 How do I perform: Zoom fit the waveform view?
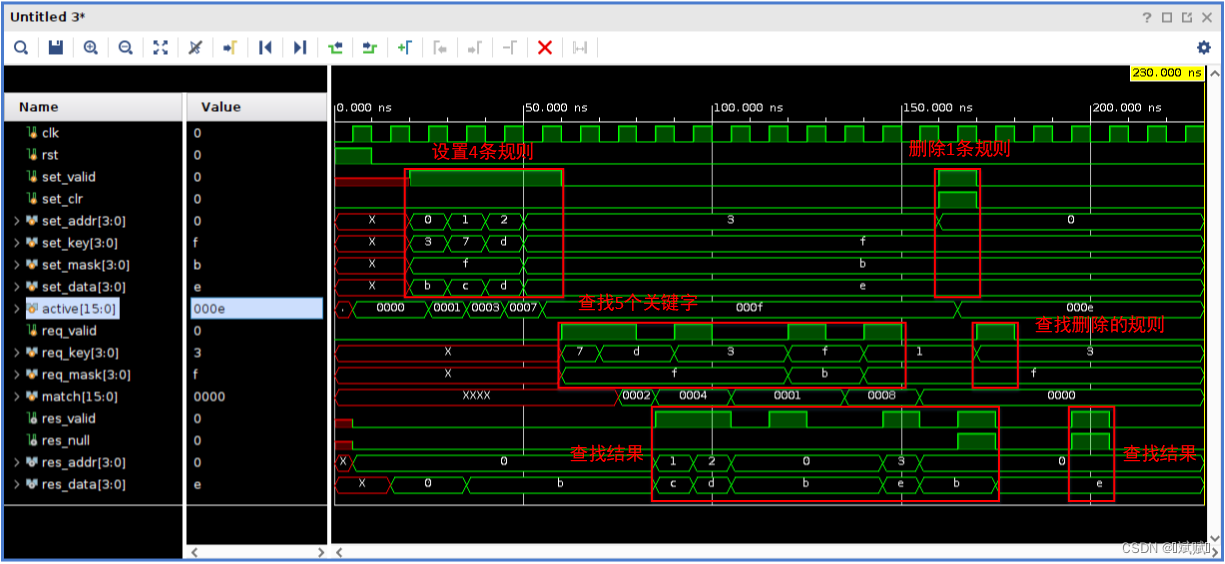pos(160,47)
